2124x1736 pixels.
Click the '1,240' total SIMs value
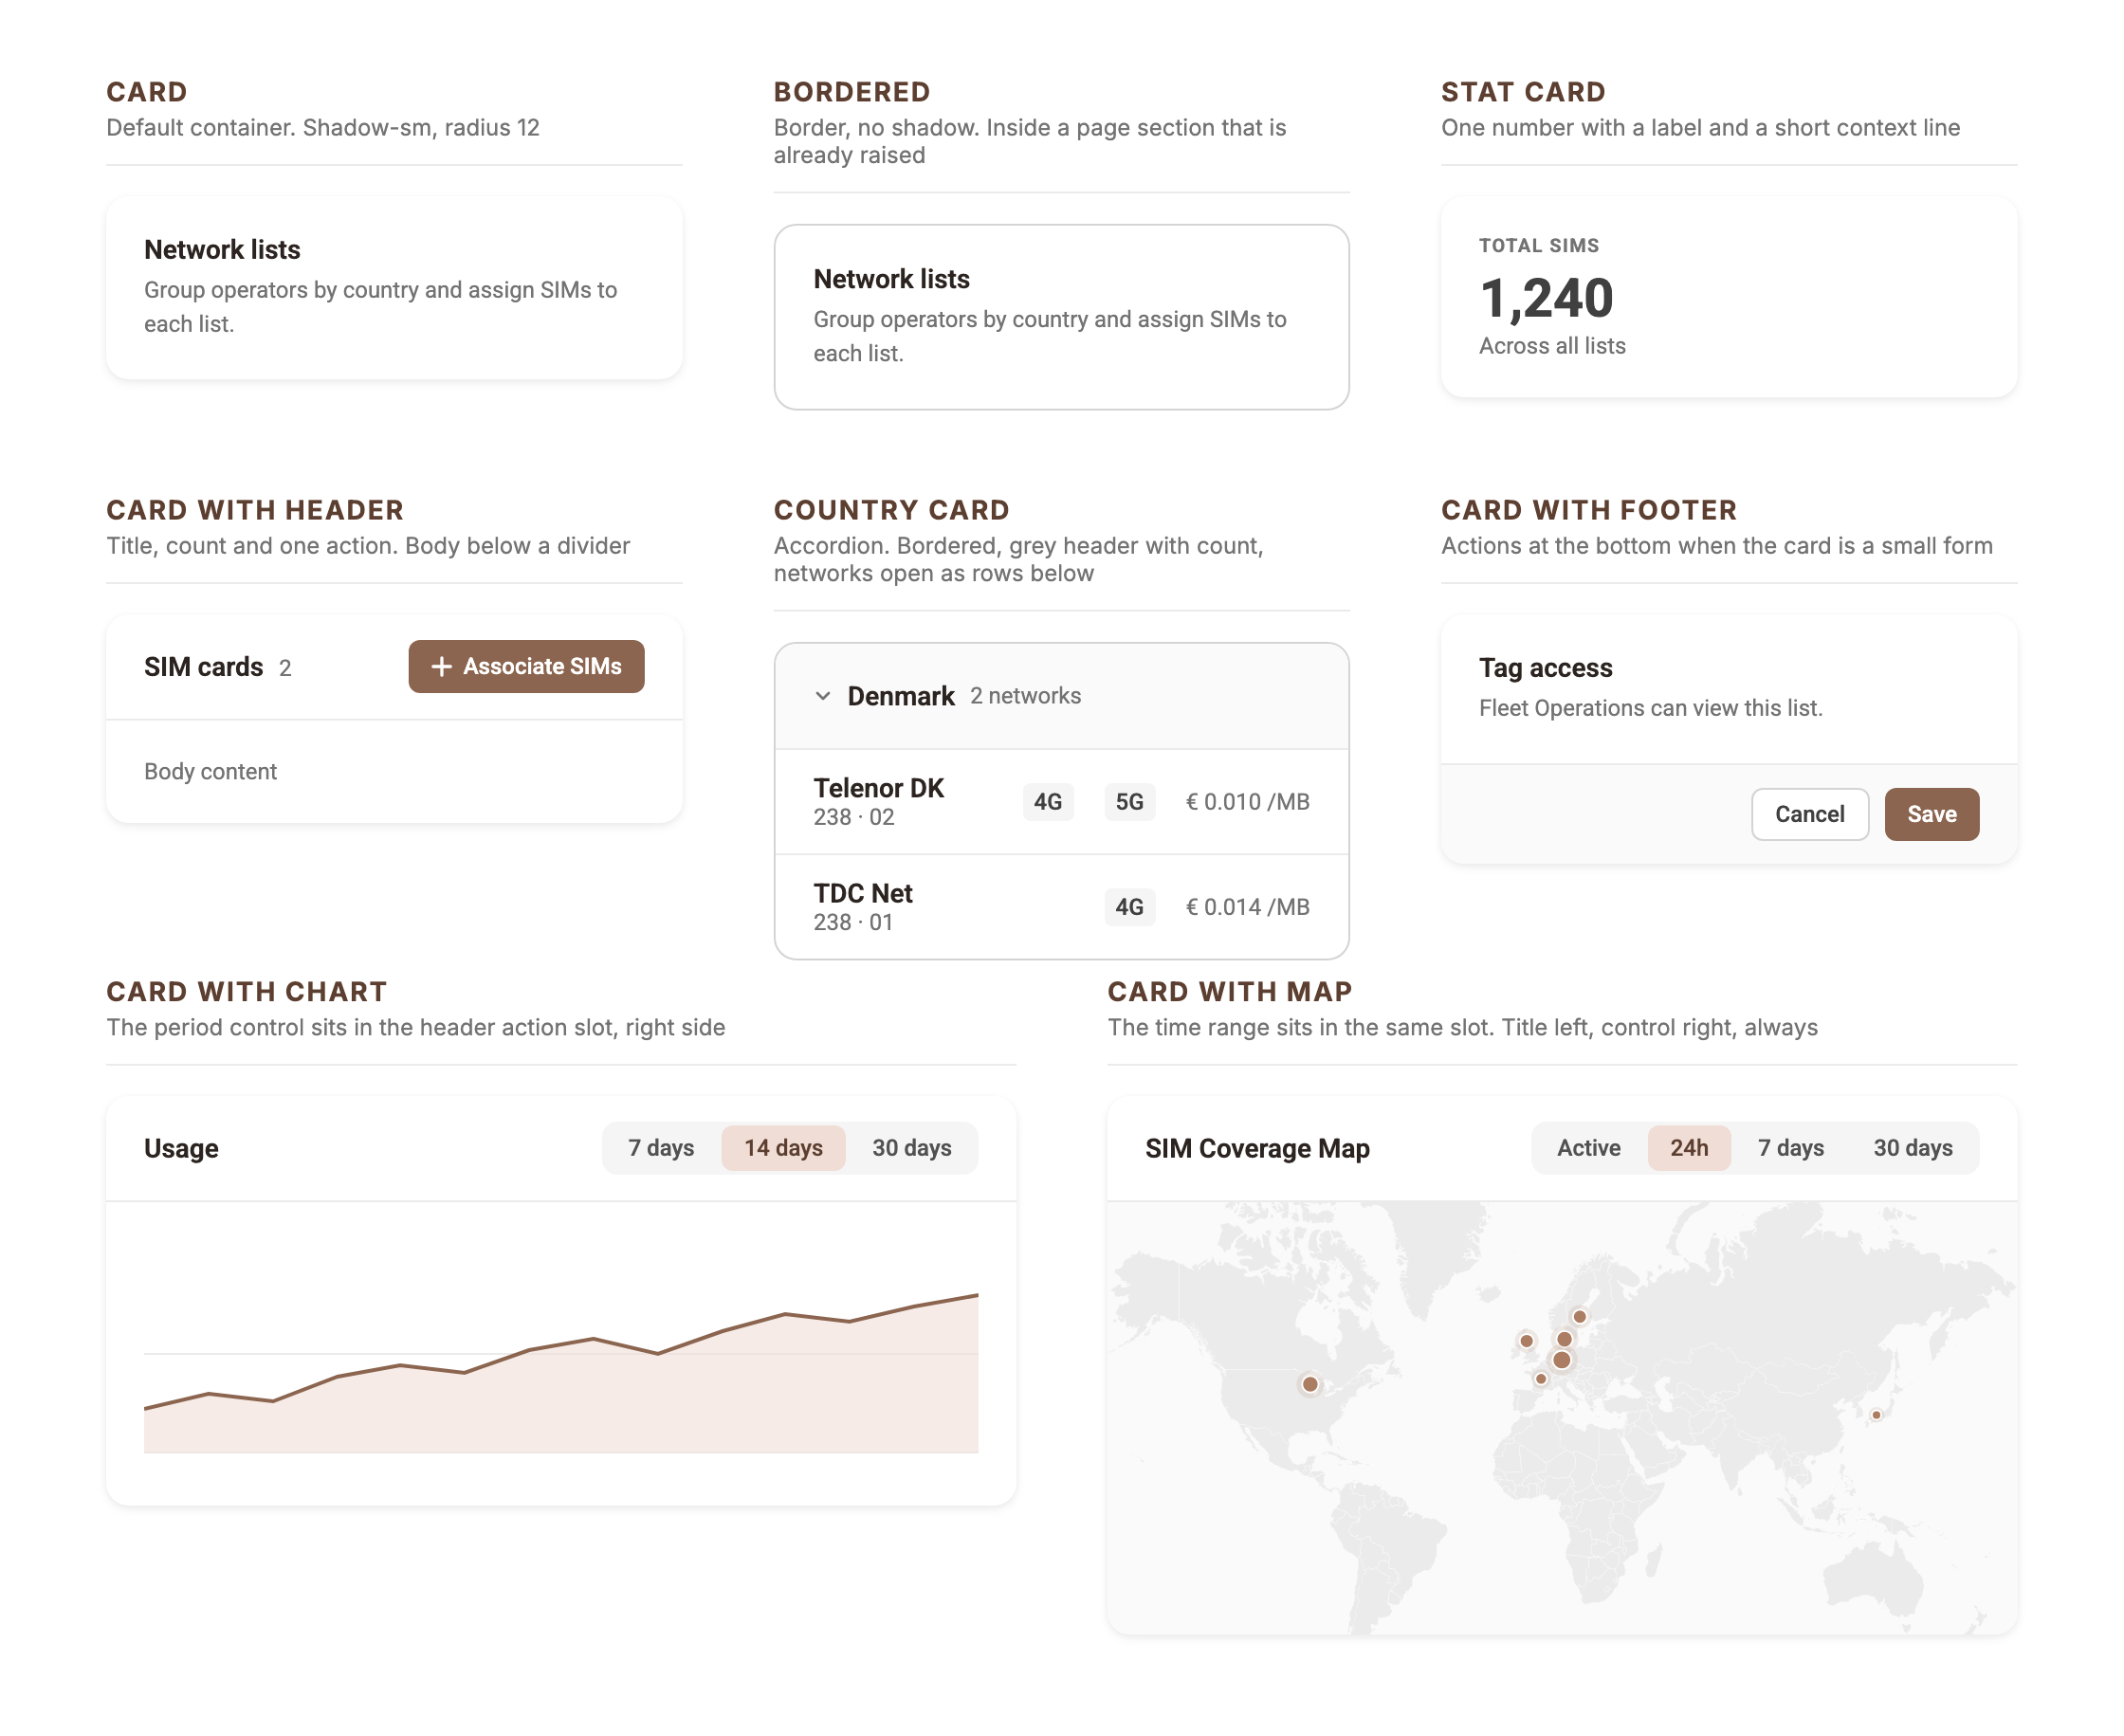1546,298
